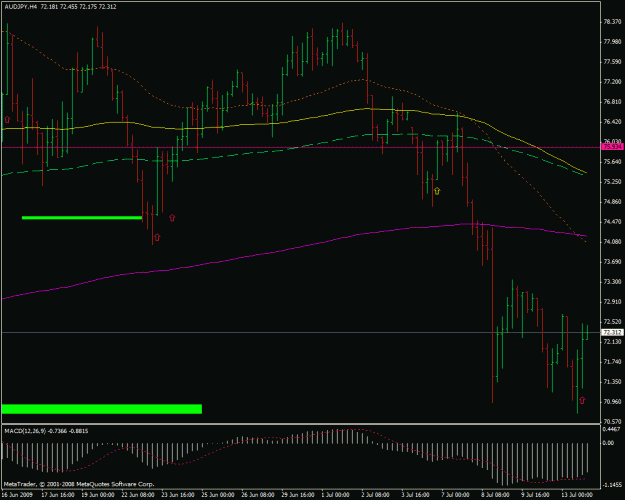This screenshot has width=625, height=500.
Task: Click the 76.810 price axis label
Action: [613, 102]
